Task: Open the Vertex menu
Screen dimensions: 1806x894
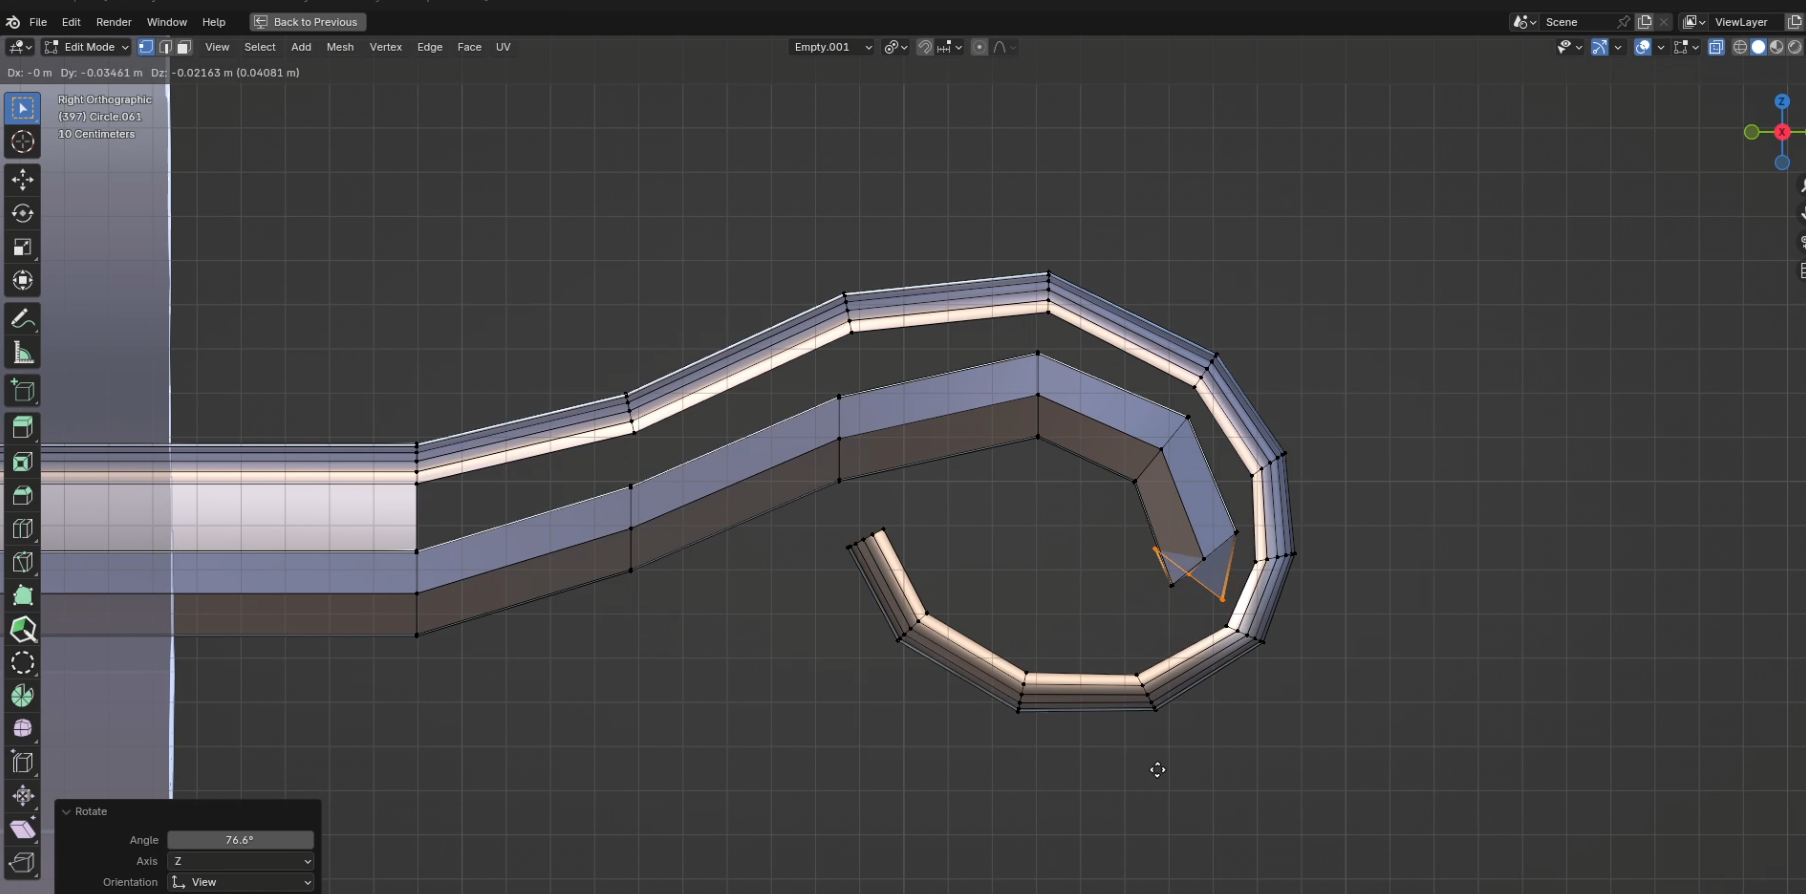Action: tap(385, 47)
